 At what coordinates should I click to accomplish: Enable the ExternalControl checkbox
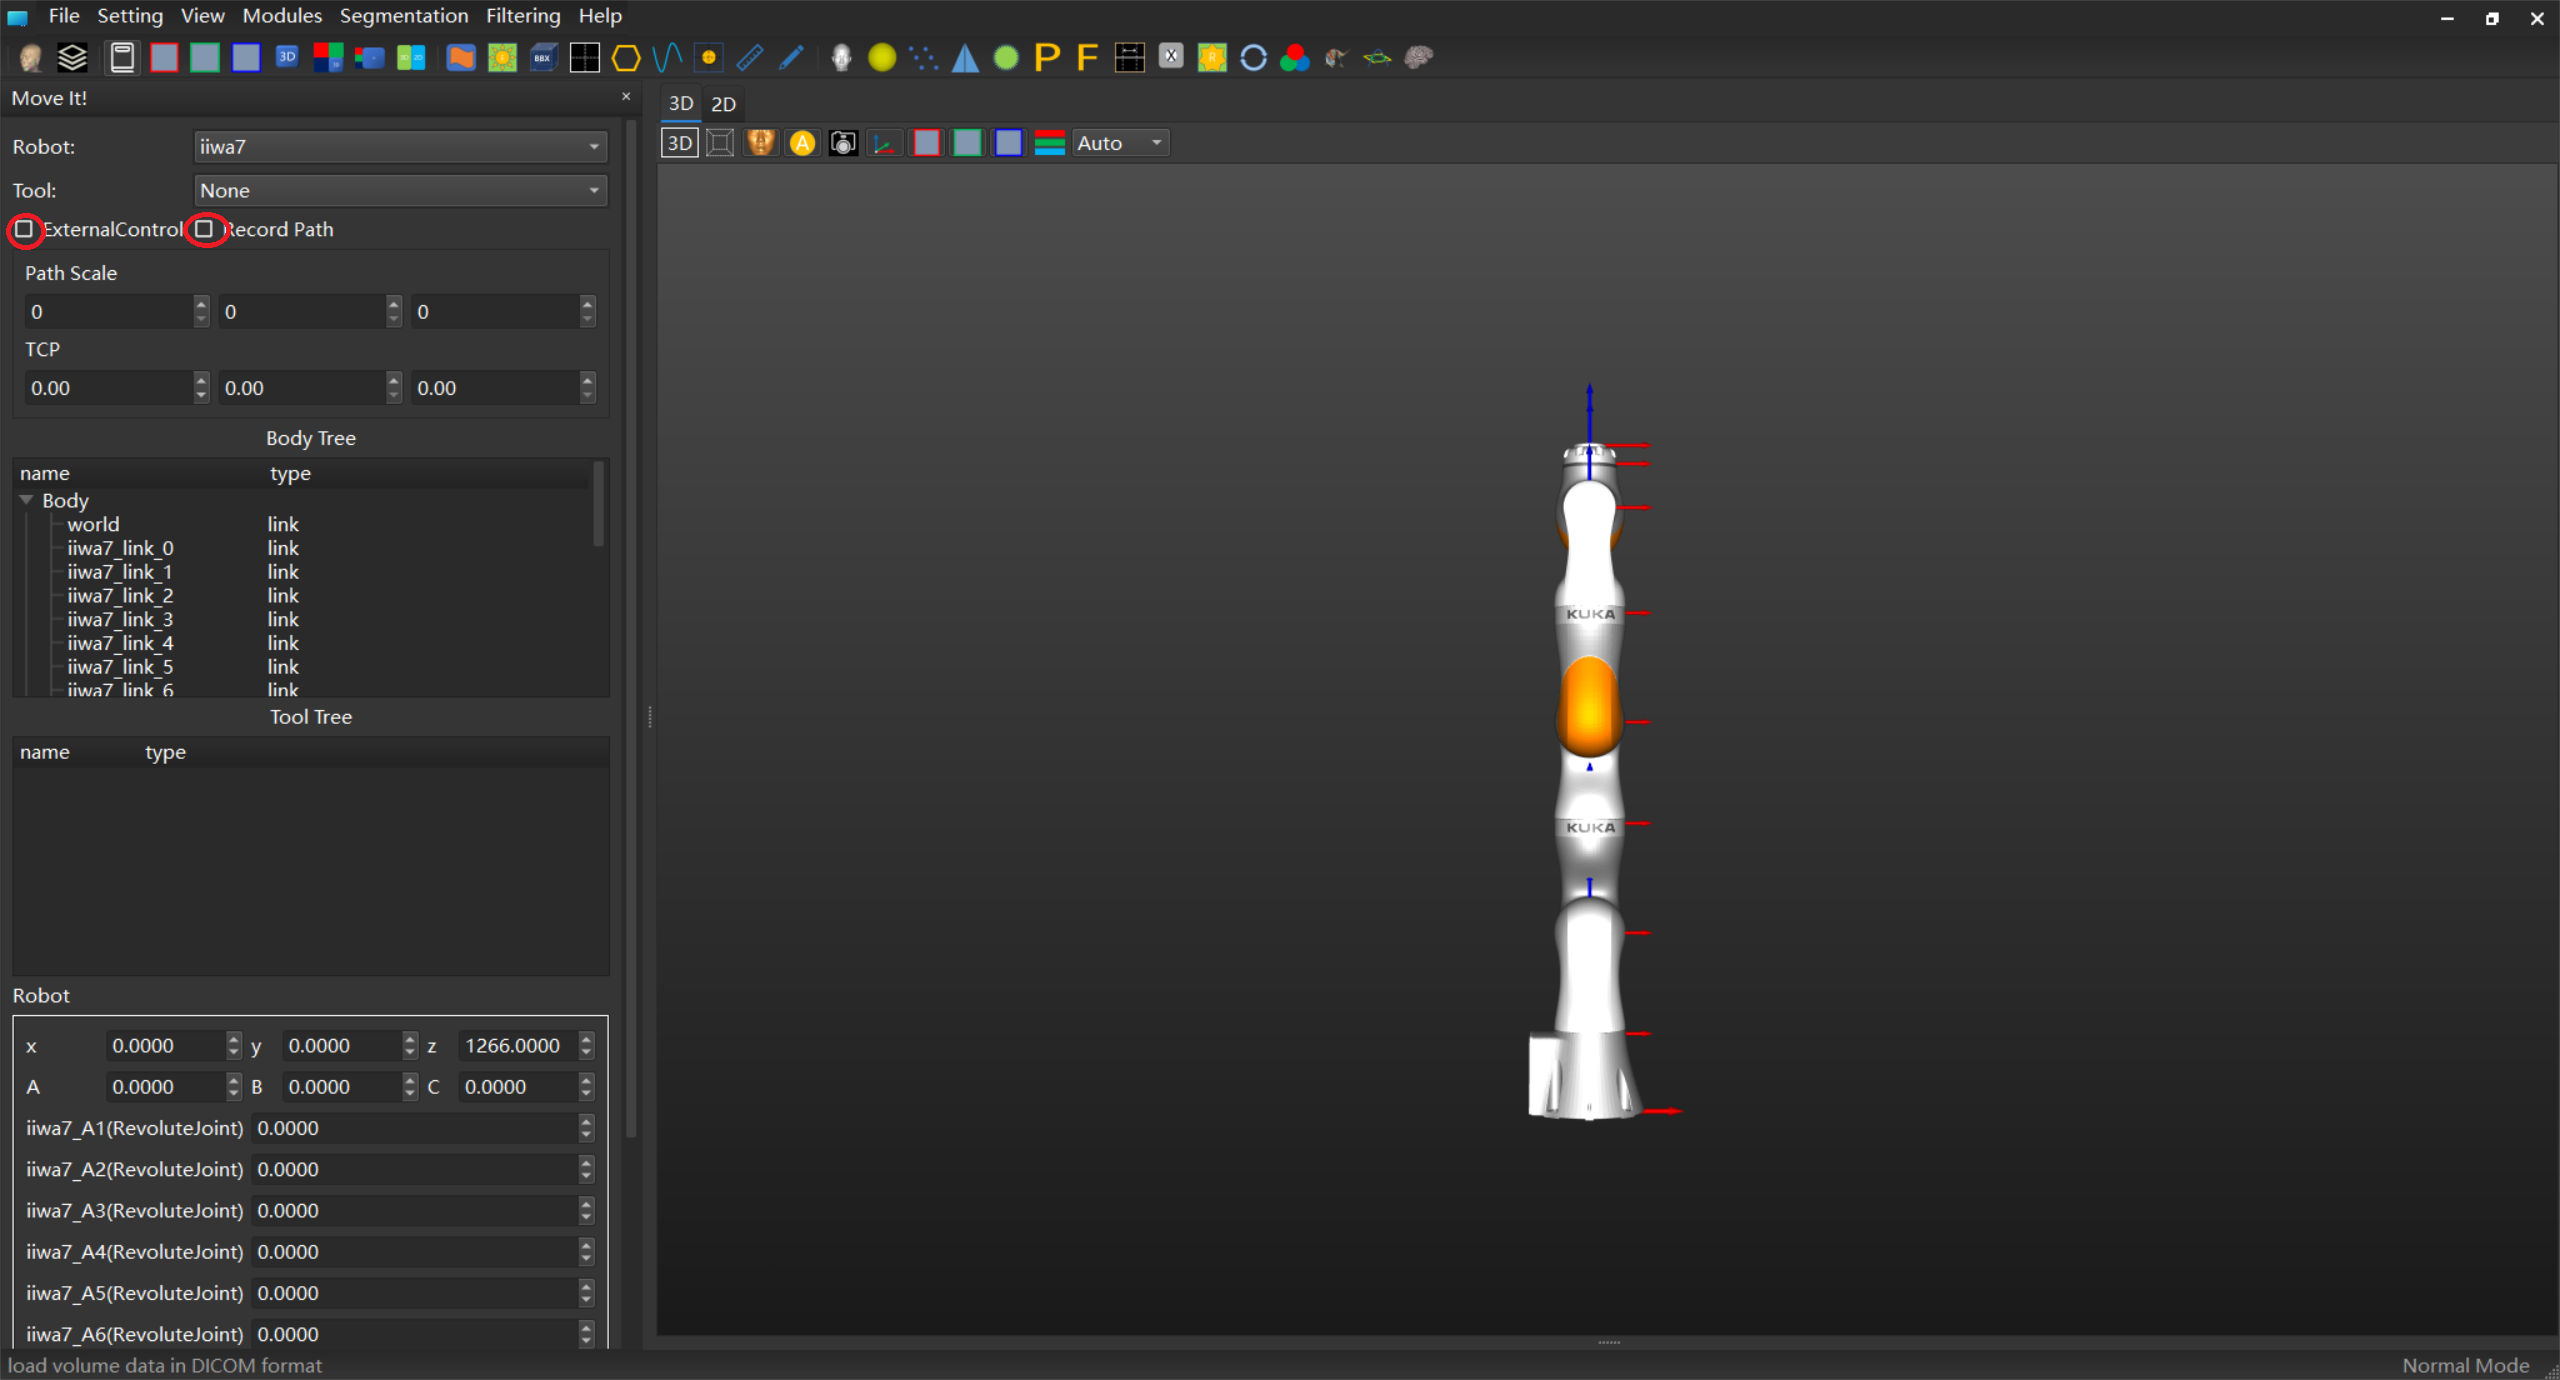tap(24, 230)
